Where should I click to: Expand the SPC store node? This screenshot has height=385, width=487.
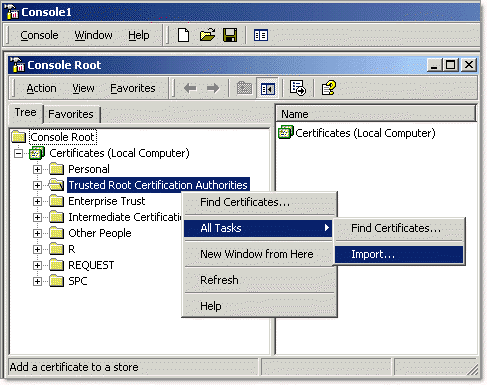click(37, 281)
